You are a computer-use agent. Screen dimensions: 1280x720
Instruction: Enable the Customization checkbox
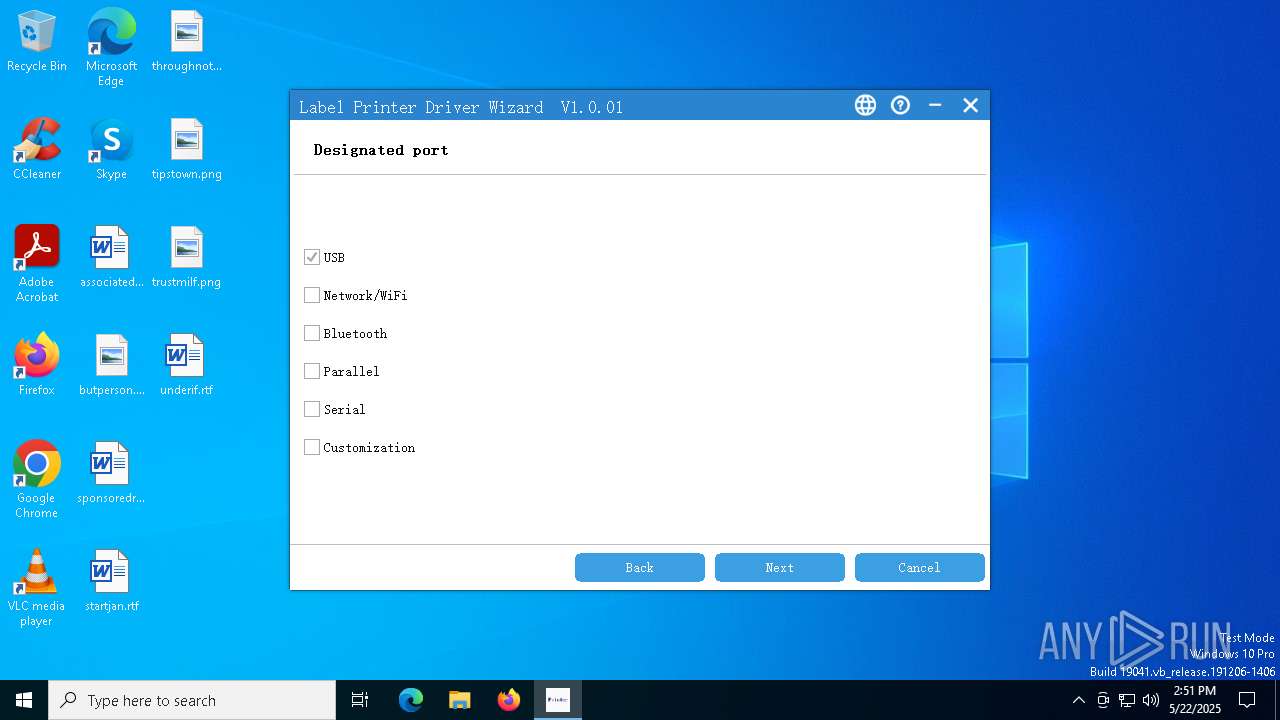(x=312, y=447)
